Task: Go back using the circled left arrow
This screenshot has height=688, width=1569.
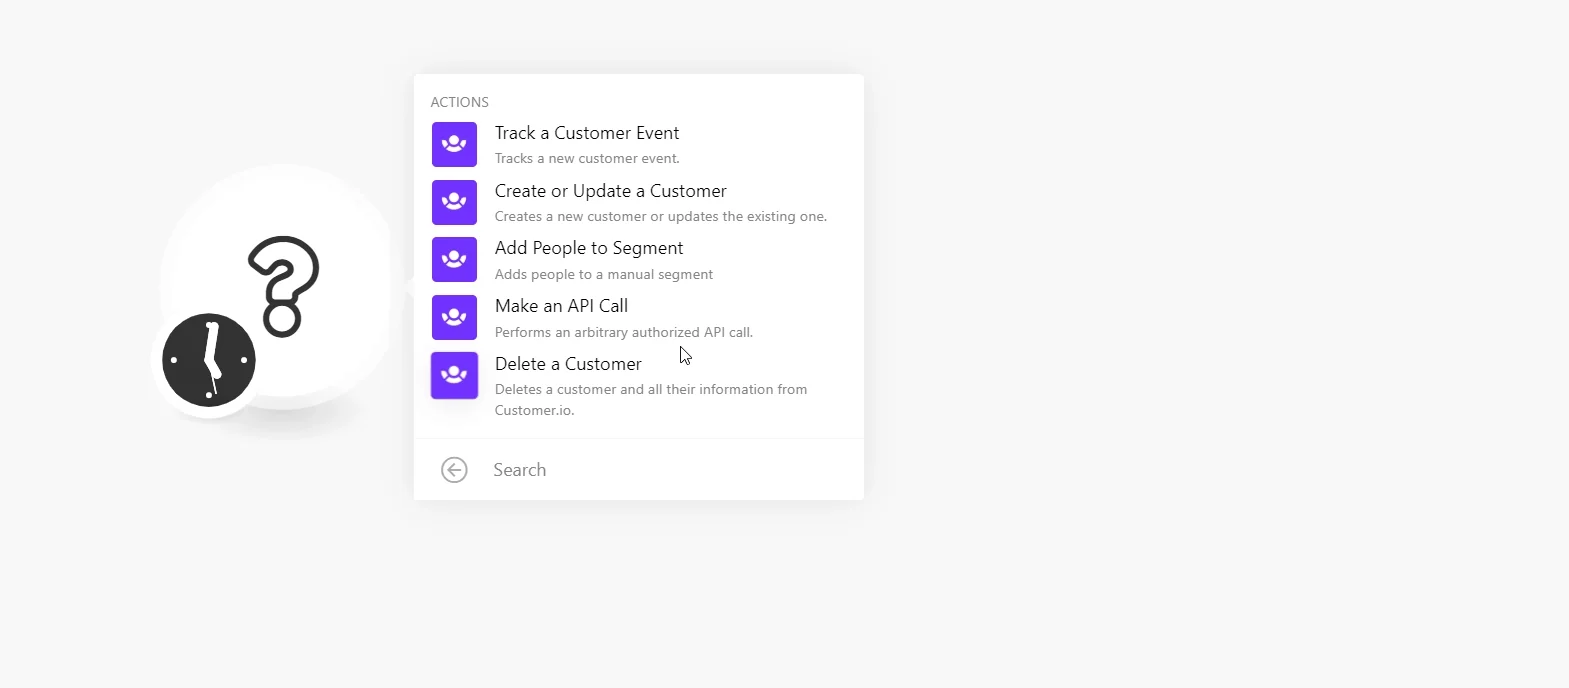Action: point(454,470)
